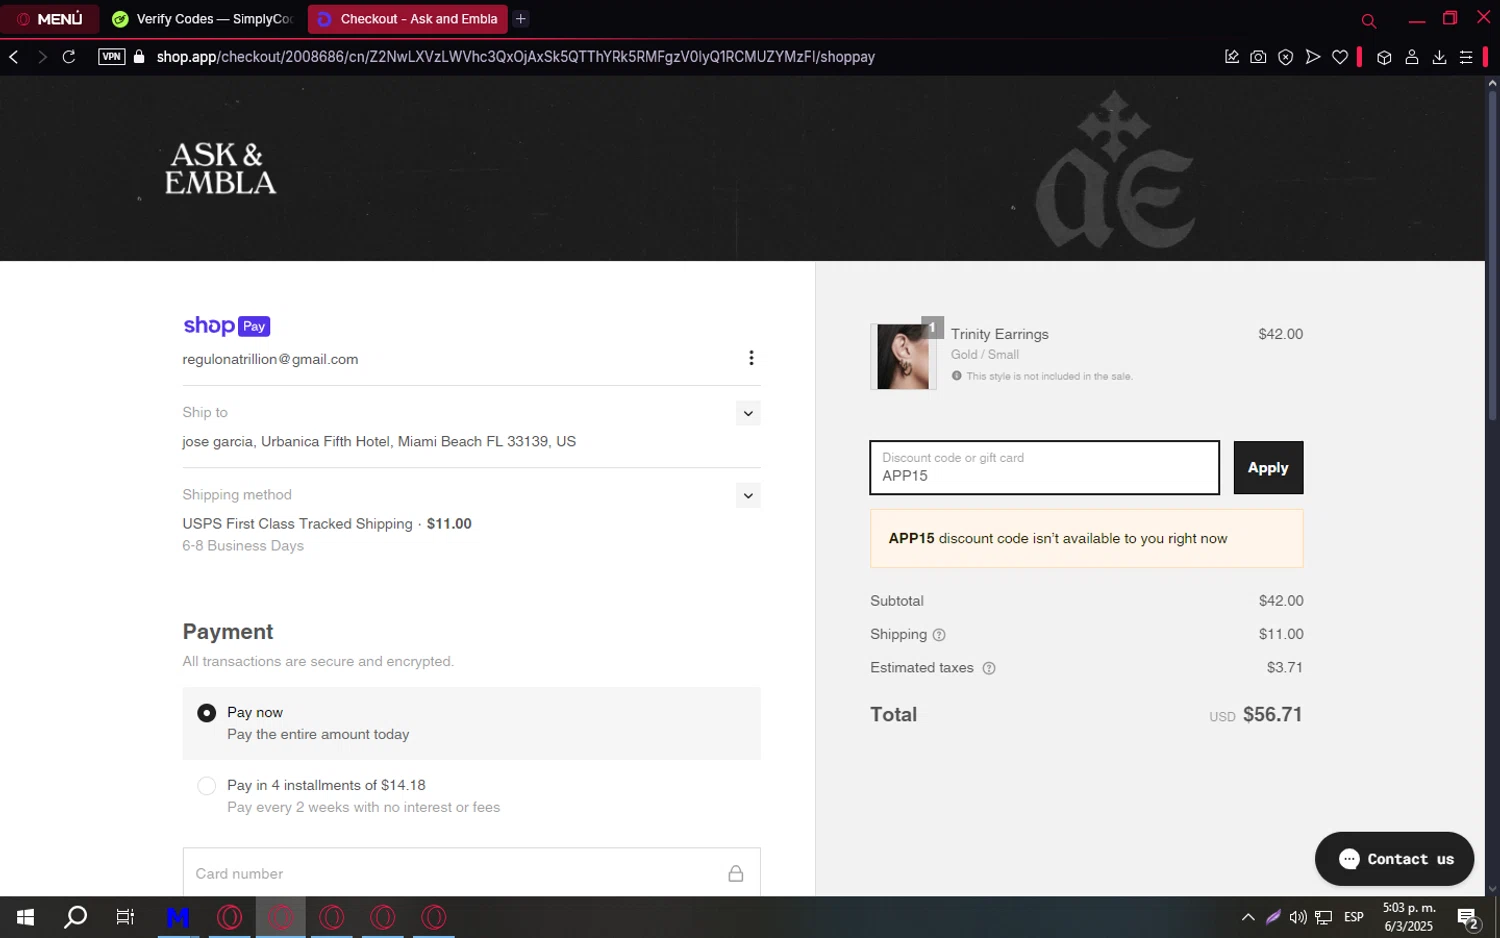This screenshot has width=1500, height=938.
Task: Open the account profile icon in the toolbar
Action: point(1412,57)
